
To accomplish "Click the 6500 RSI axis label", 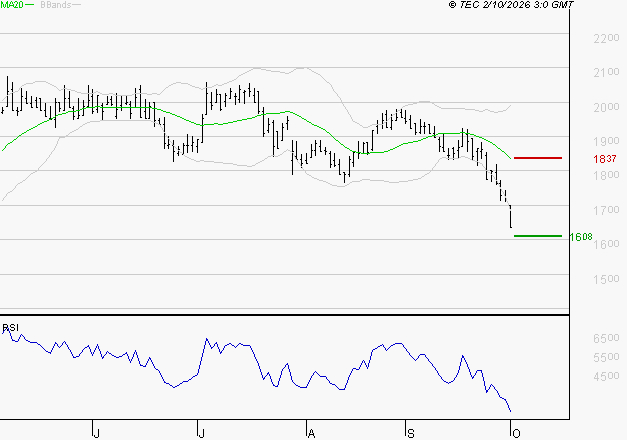I will coord(606,338).
